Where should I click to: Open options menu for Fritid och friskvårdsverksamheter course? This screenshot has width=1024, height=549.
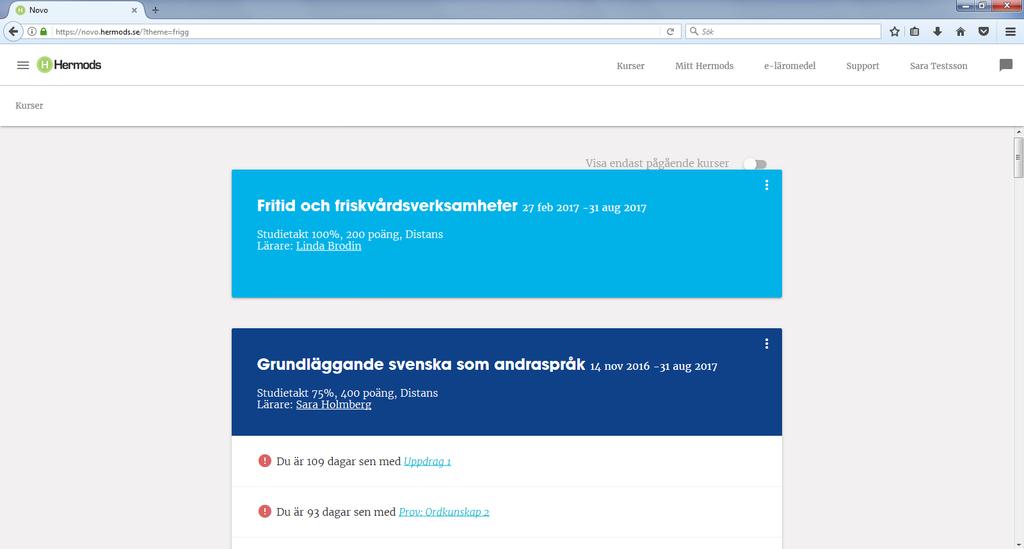(766, 185)
